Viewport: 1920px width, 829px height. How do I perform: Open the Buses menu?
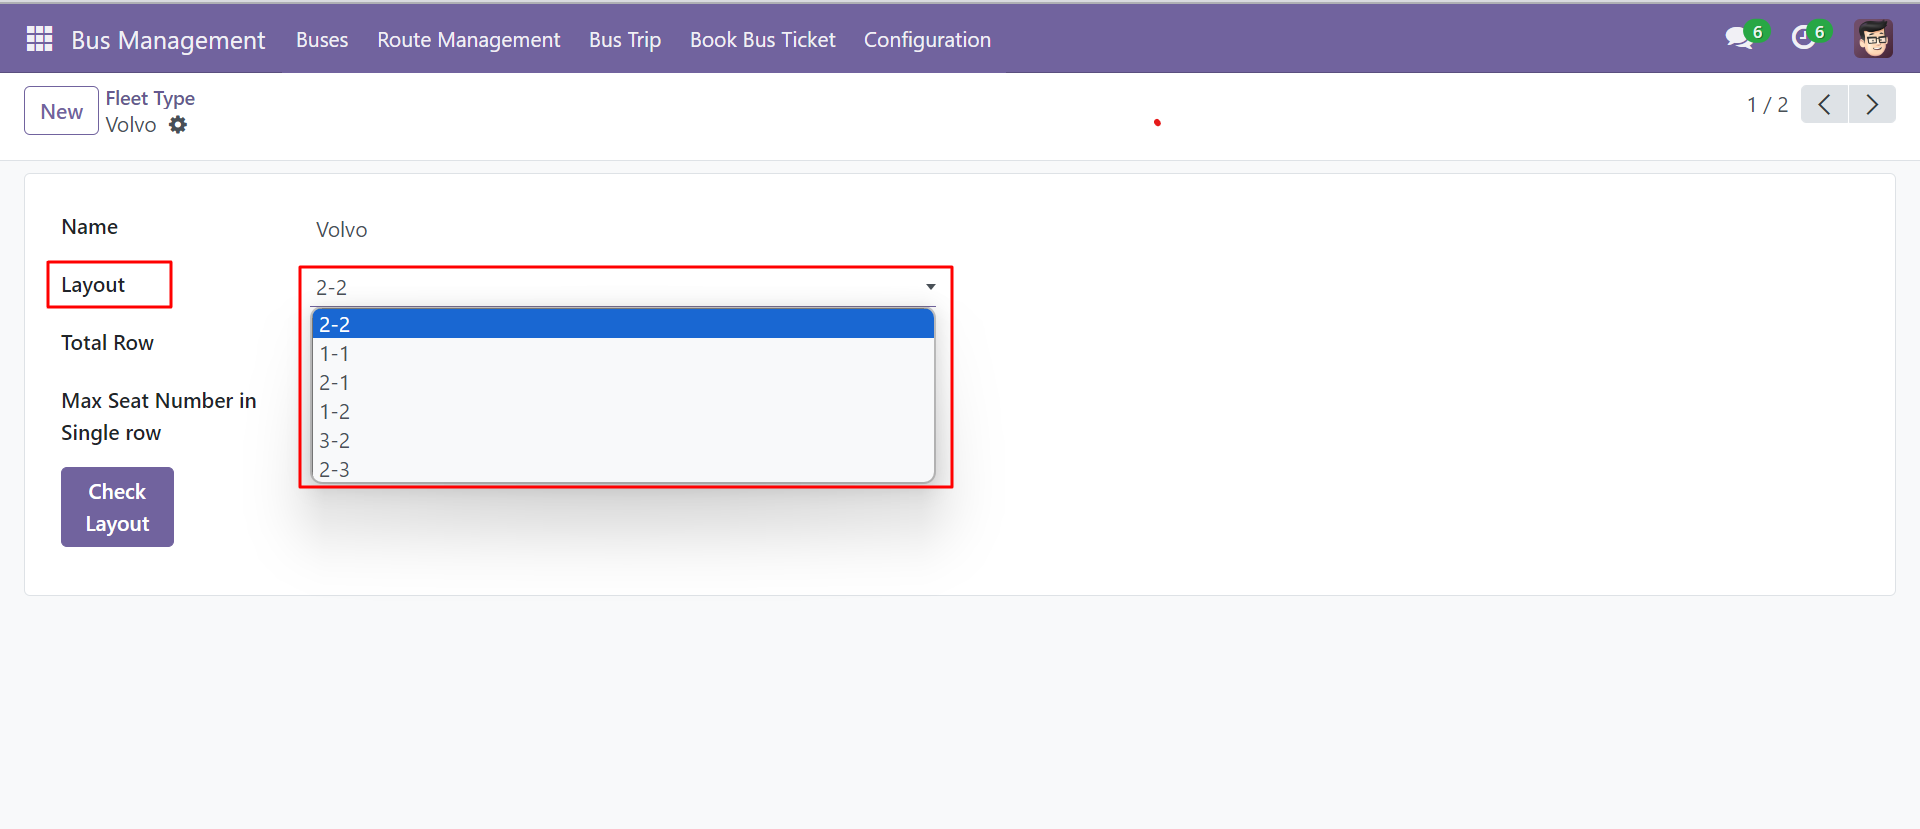pos(322,40)
